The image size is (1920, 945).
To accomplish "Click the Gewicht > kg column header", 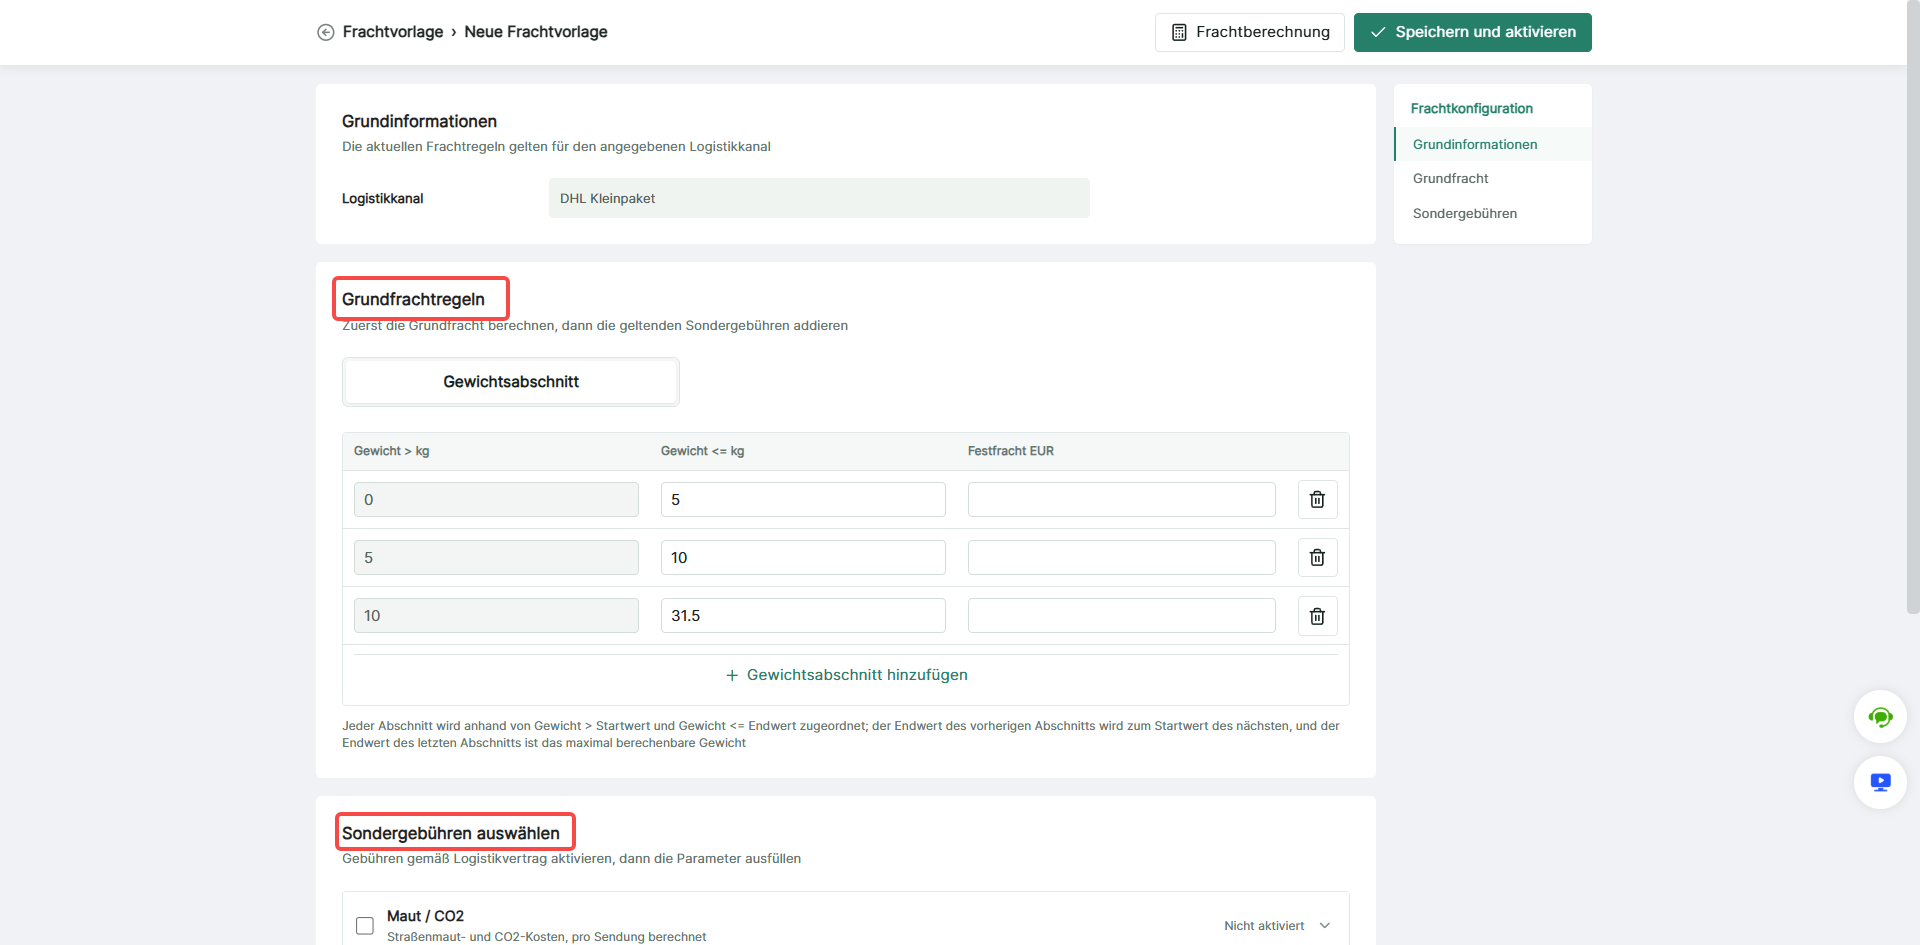I will tap(391, 451).
